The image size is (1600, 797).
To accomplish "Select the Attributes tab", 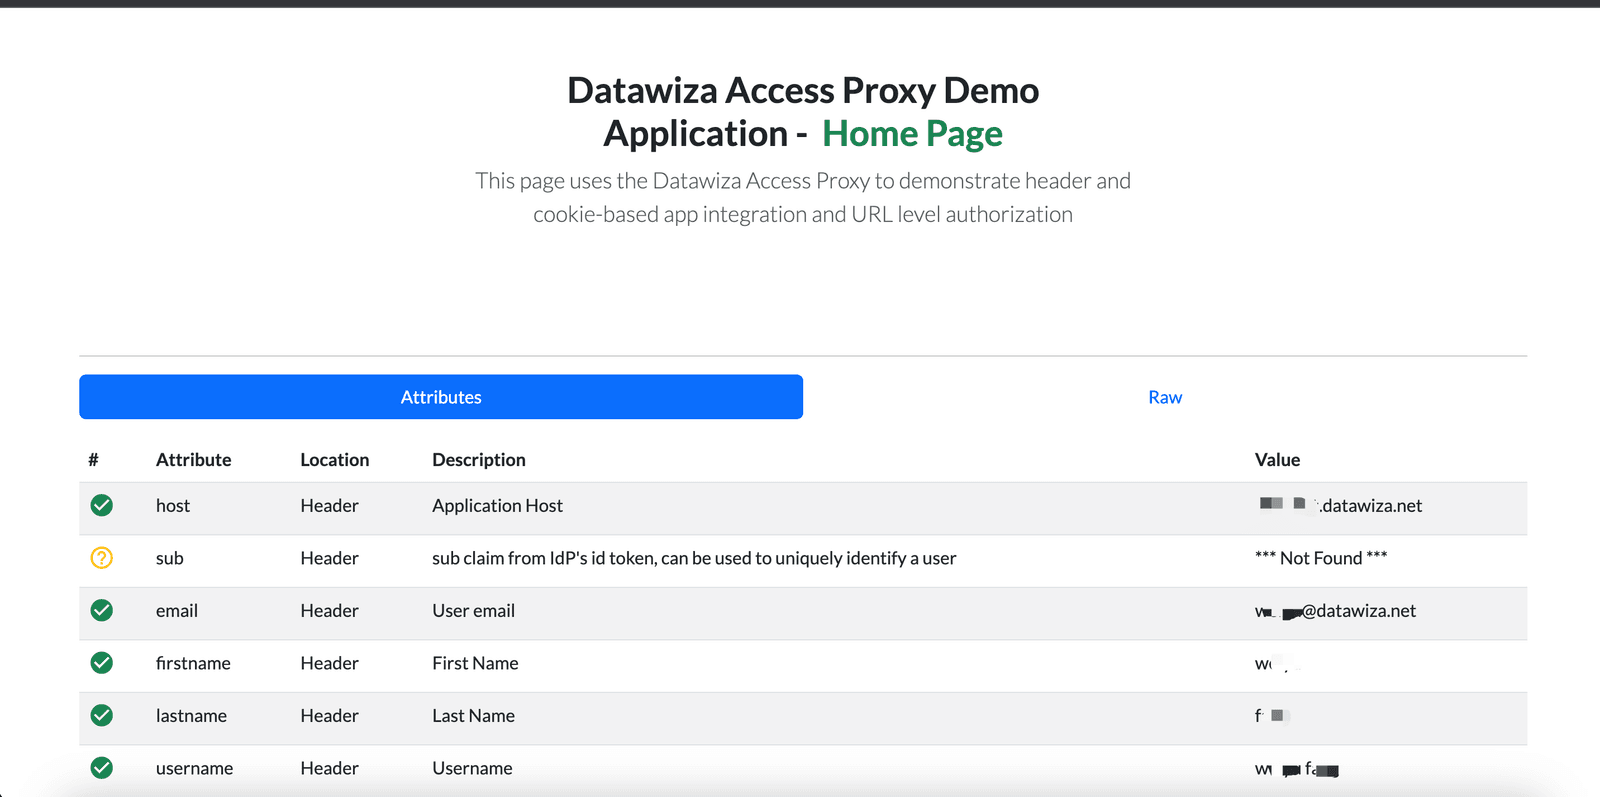I will [x=441, y=397].
